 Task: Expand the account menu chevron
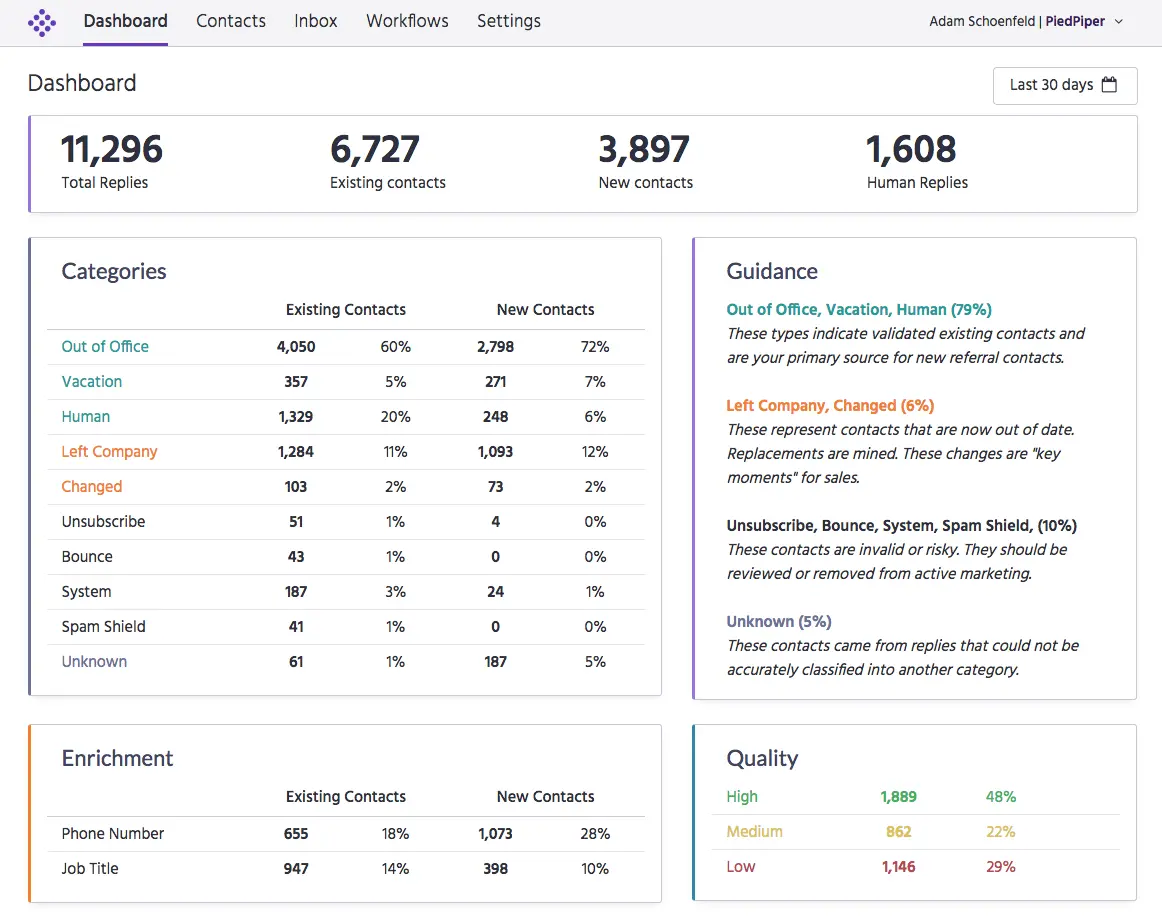1119,22
